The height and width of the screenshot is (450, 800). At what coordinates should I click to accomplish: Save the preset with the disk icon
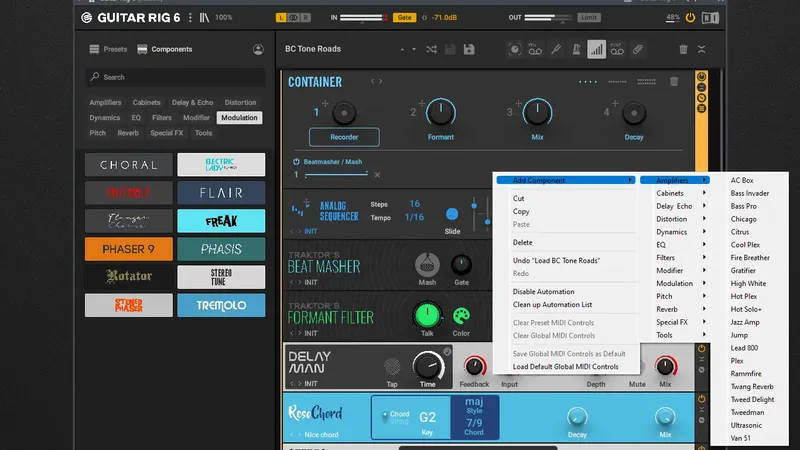pyautogui.click(x=450, y=49)
